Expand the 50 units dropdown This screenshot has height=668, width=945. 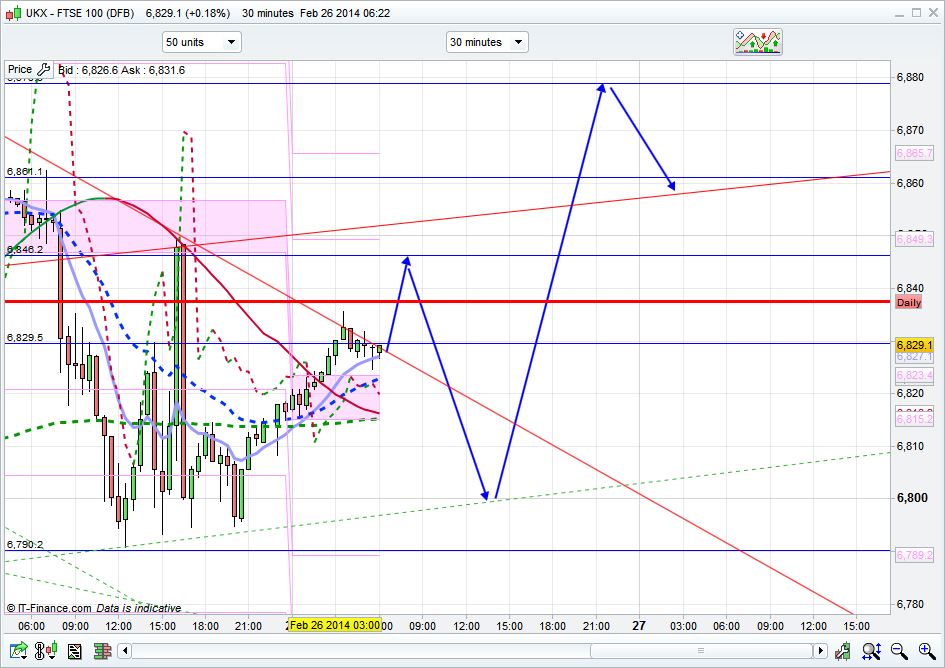[x=201, y=42]
